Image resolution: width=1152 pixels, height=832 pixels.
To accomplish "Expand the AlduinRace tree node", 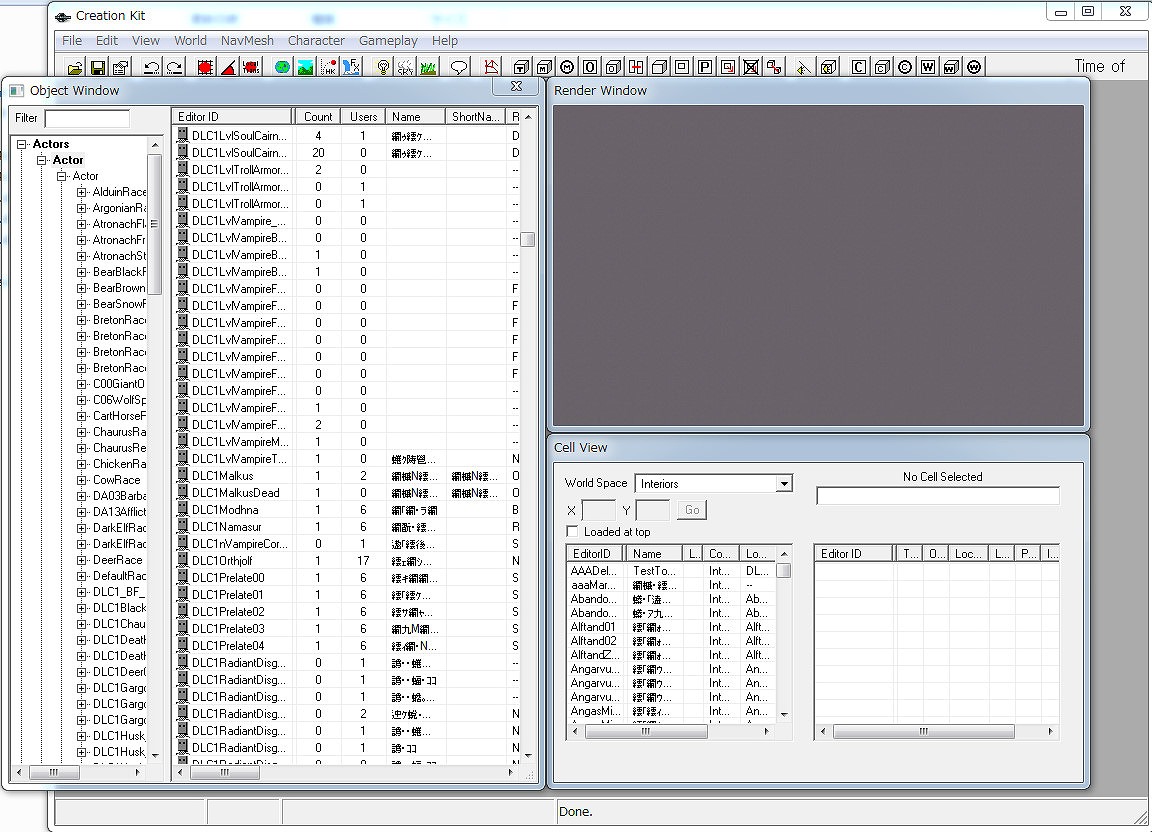I will pos(82,192).
